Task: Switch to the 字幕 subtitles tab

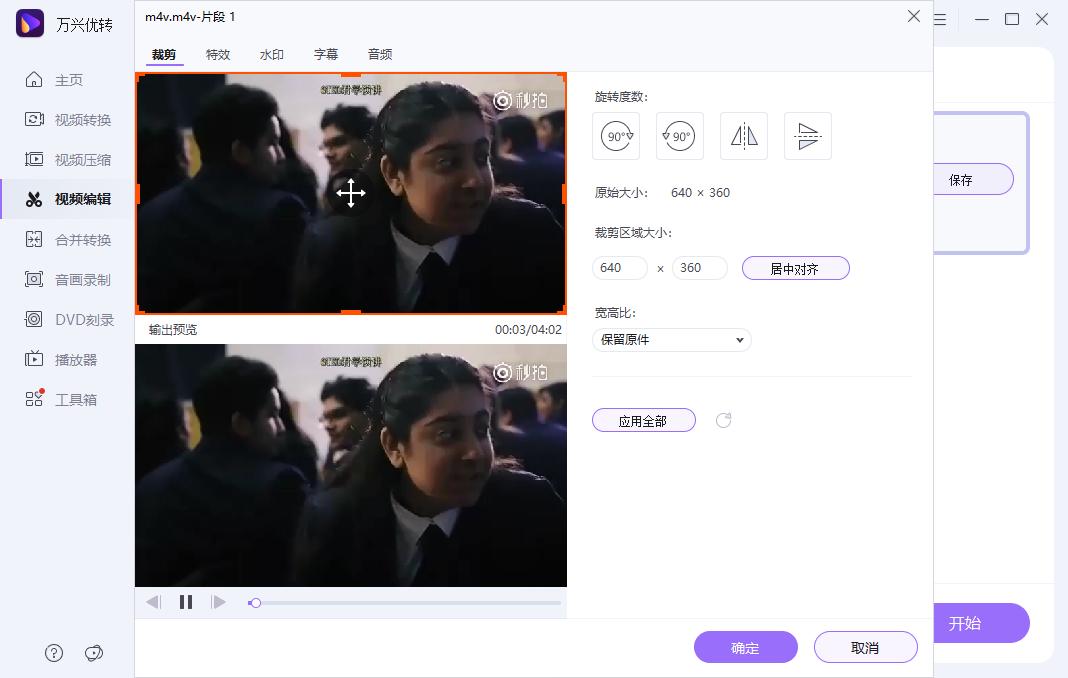Action: (326, 54)
